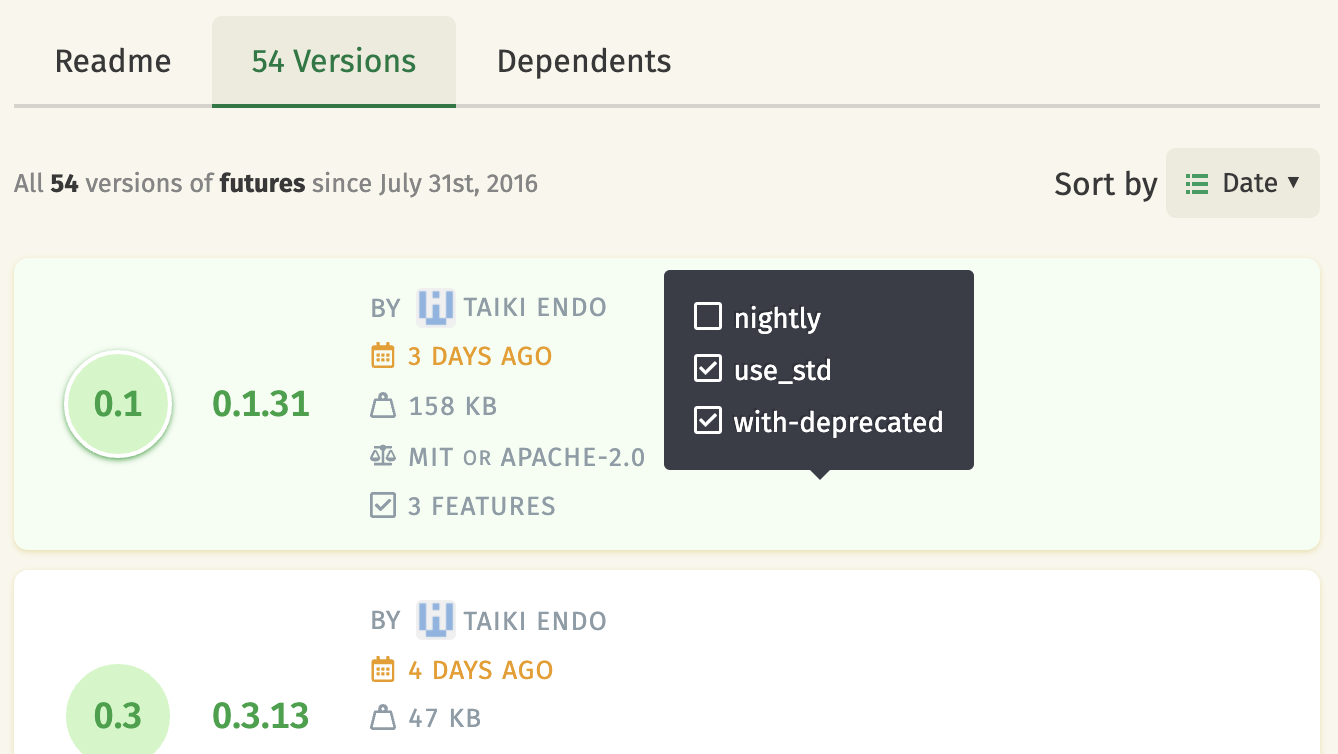Click calendar icon beside 3 DAYS AGO
Viewport: 1338px width, 754px height.
pyautogui.click(x=383, y=356)
